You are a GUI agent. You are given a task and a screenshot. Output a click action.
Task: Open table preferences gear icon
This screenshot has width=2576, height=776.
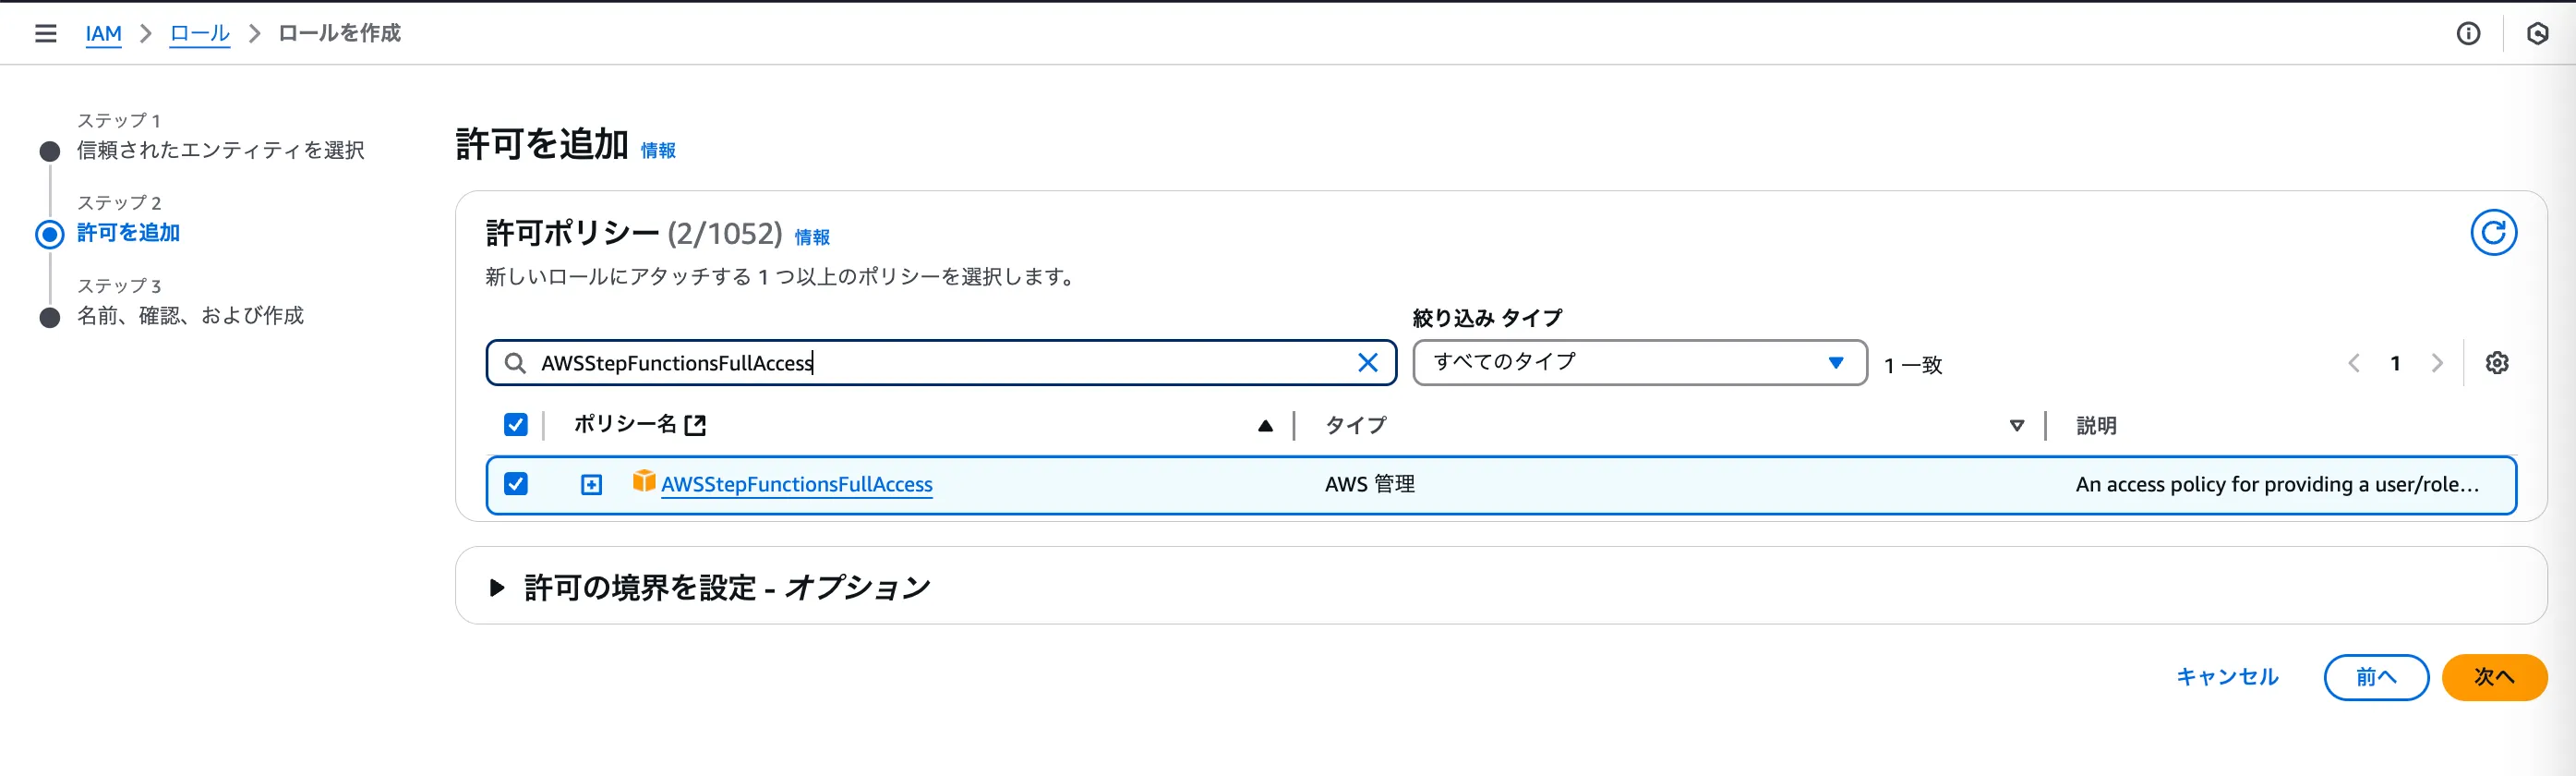click(2497, 363)
